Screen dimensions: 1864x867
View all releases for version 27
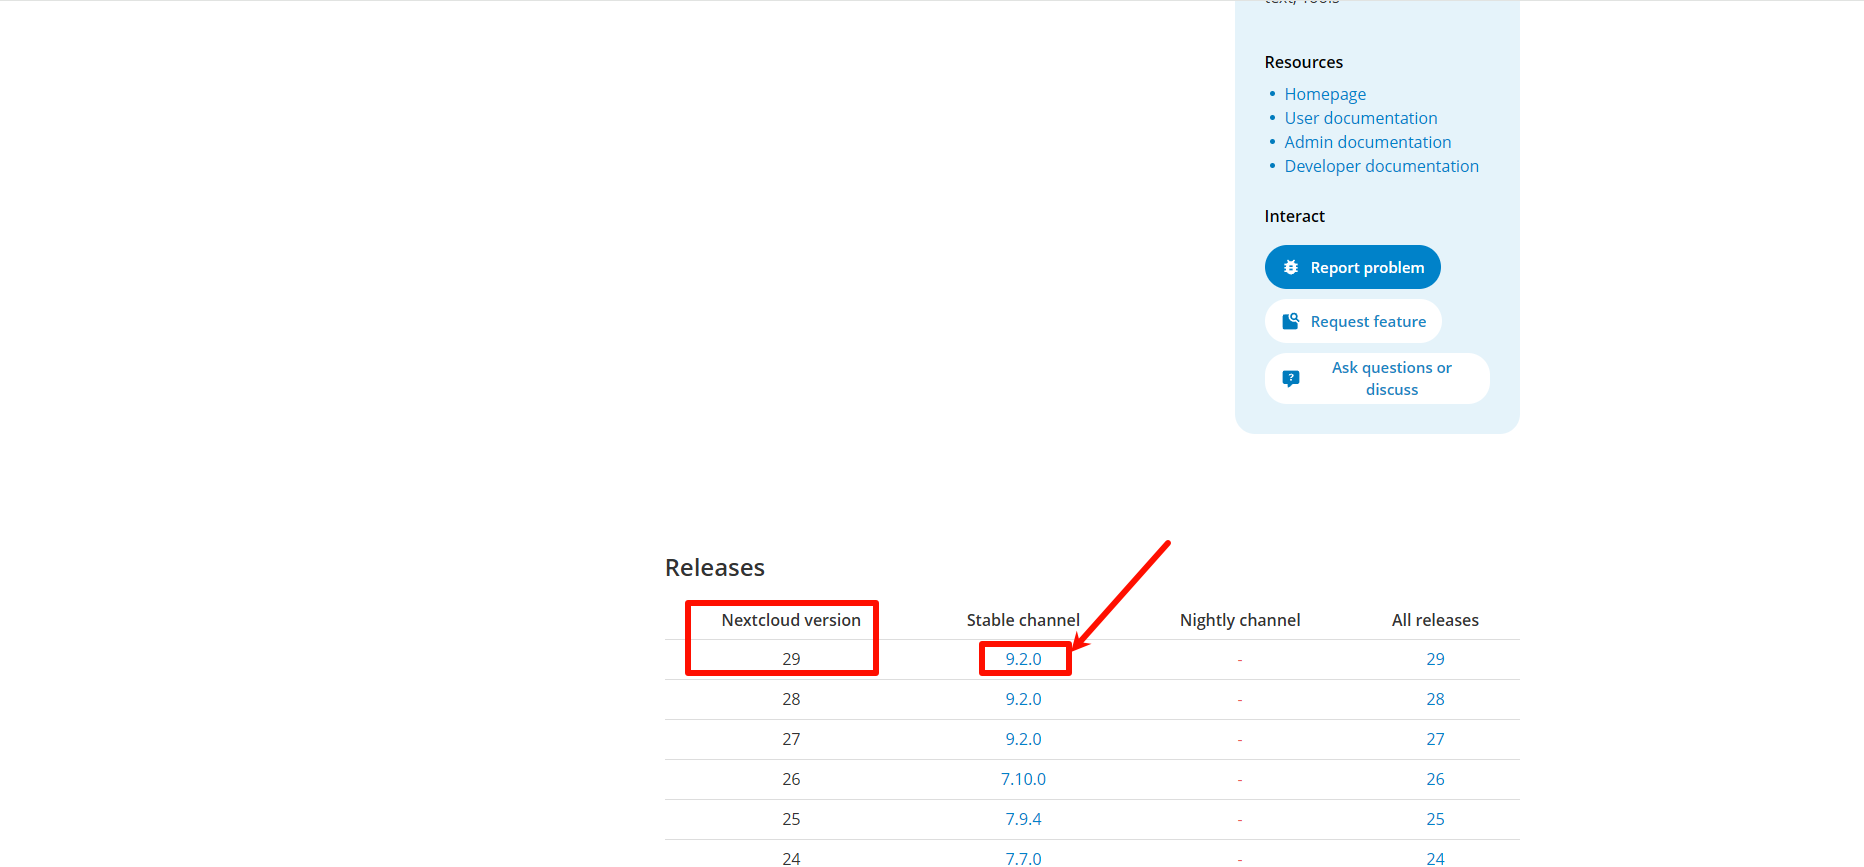1435,739
